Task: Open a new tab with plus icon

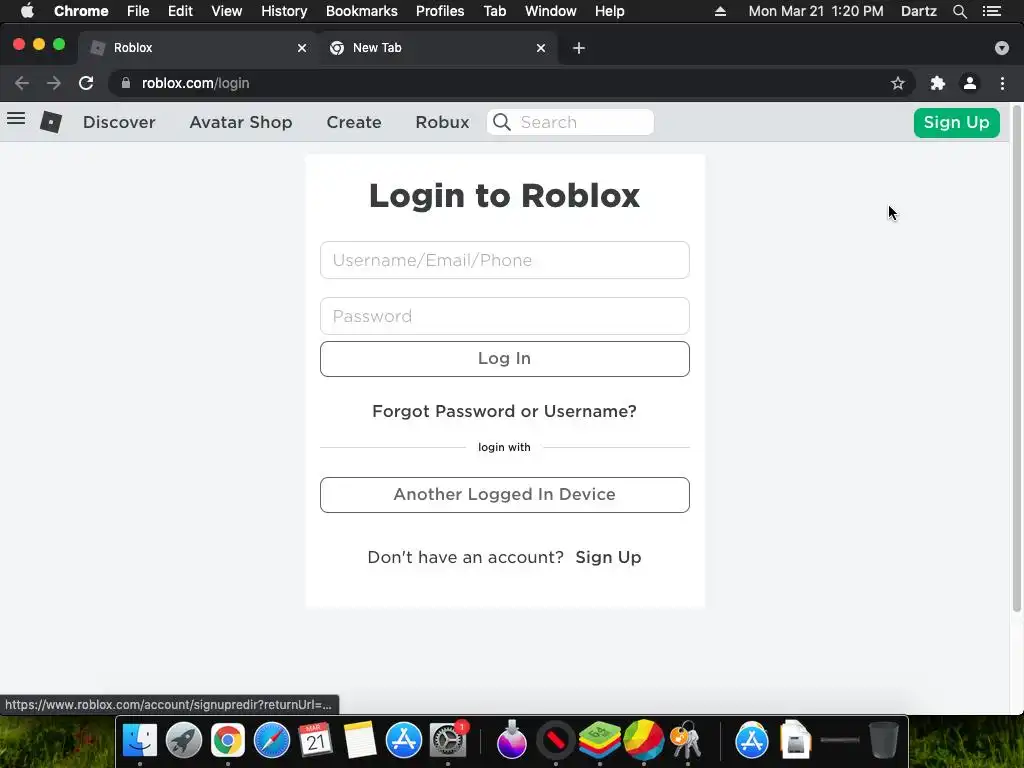Action: 579,48
